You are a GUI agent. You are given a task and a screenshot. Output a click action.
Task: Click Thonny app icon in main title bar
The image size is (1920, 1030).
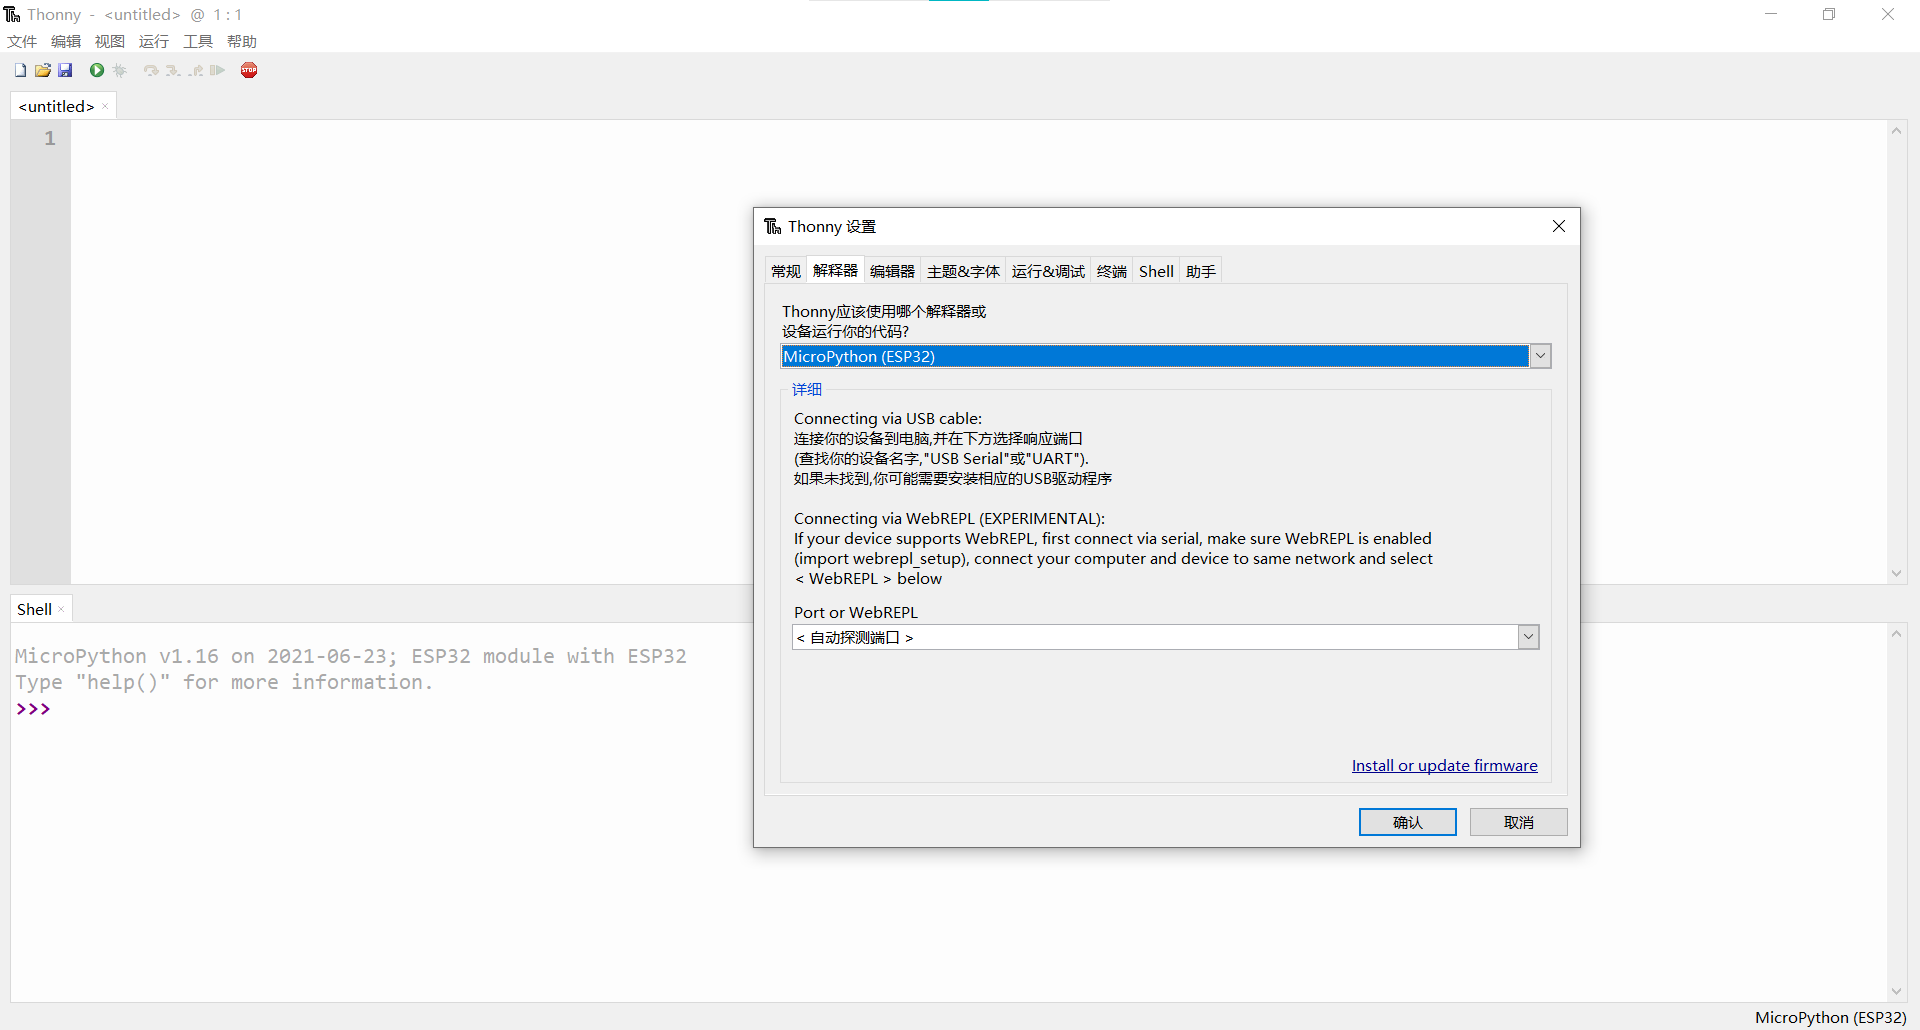(12, 14)
